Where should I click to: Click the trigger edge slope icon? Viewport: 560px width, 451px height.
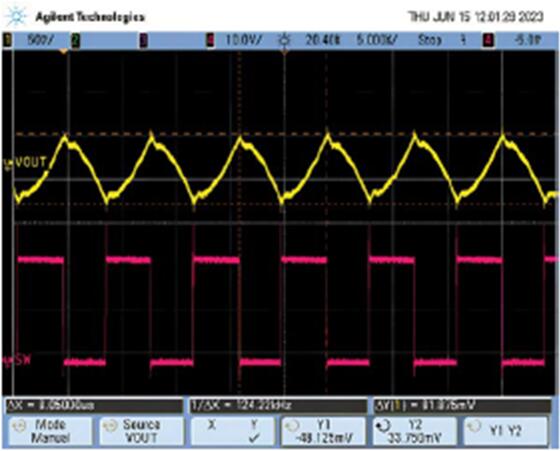pos(464,40)
